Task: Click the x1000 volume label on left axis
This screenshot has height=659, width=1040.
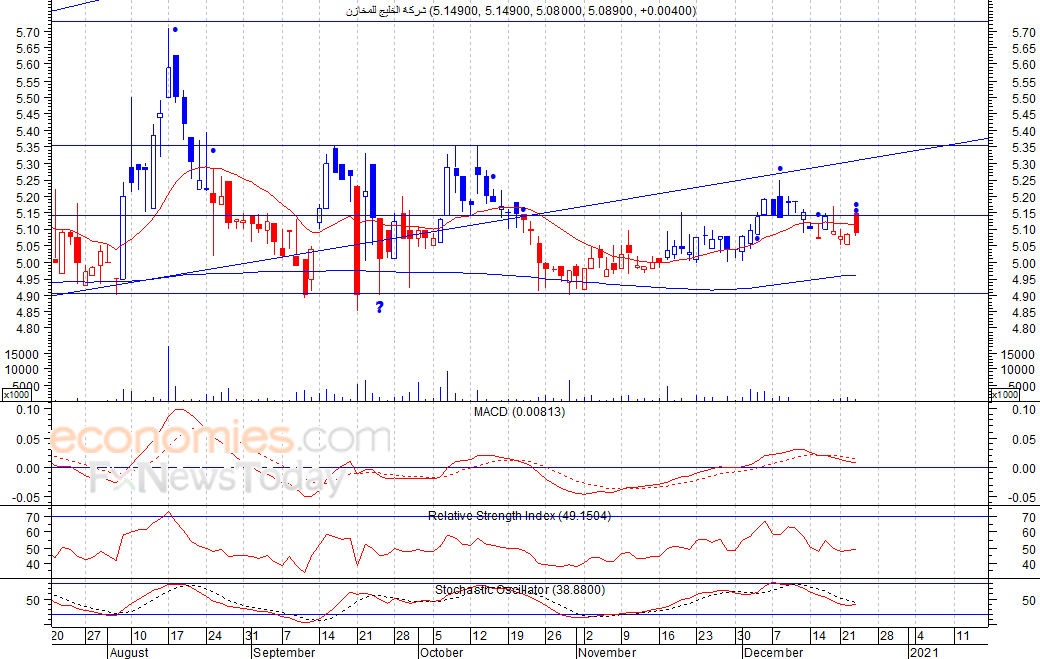Action: click(x=16, y=394)
